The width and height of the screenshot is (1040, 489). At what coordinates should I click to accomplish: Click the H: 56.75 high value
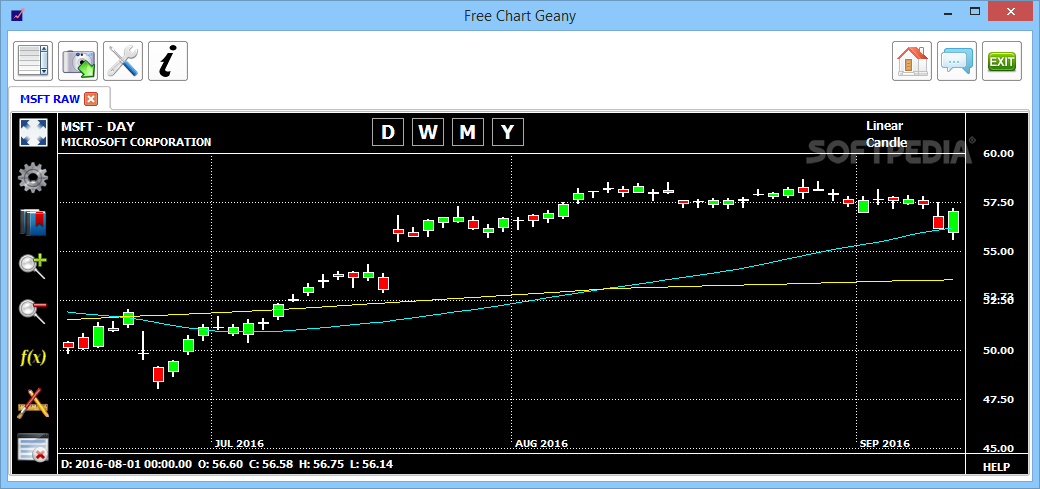tap(322, 464)
